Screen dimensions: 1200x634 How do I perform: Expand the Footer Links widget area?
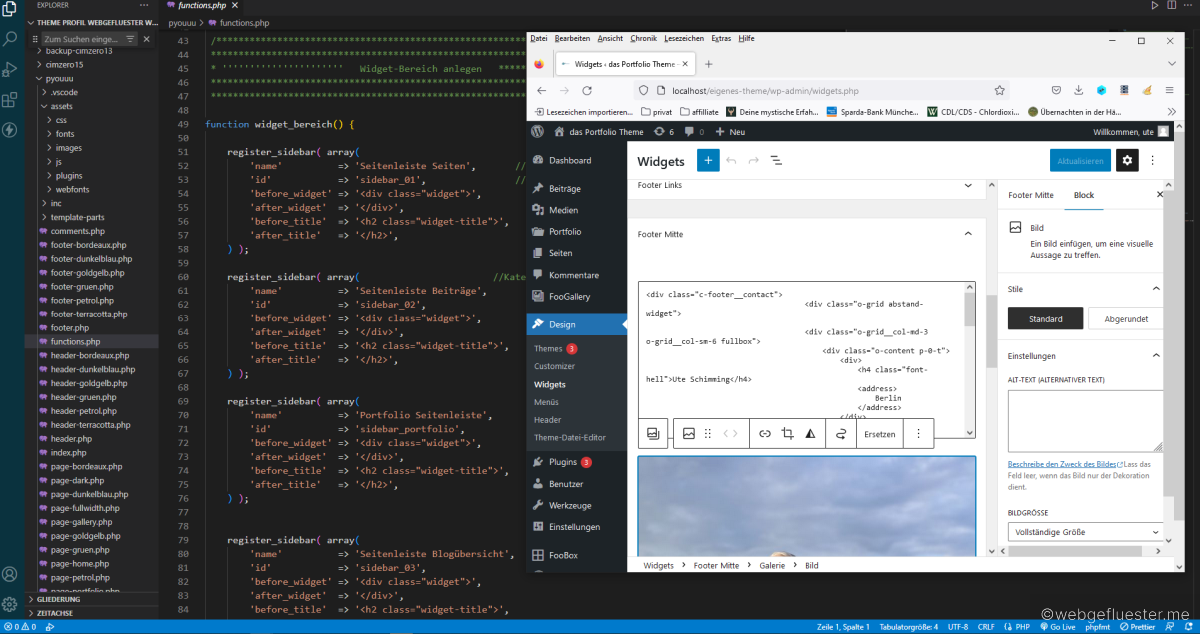(x=967, y=185)
